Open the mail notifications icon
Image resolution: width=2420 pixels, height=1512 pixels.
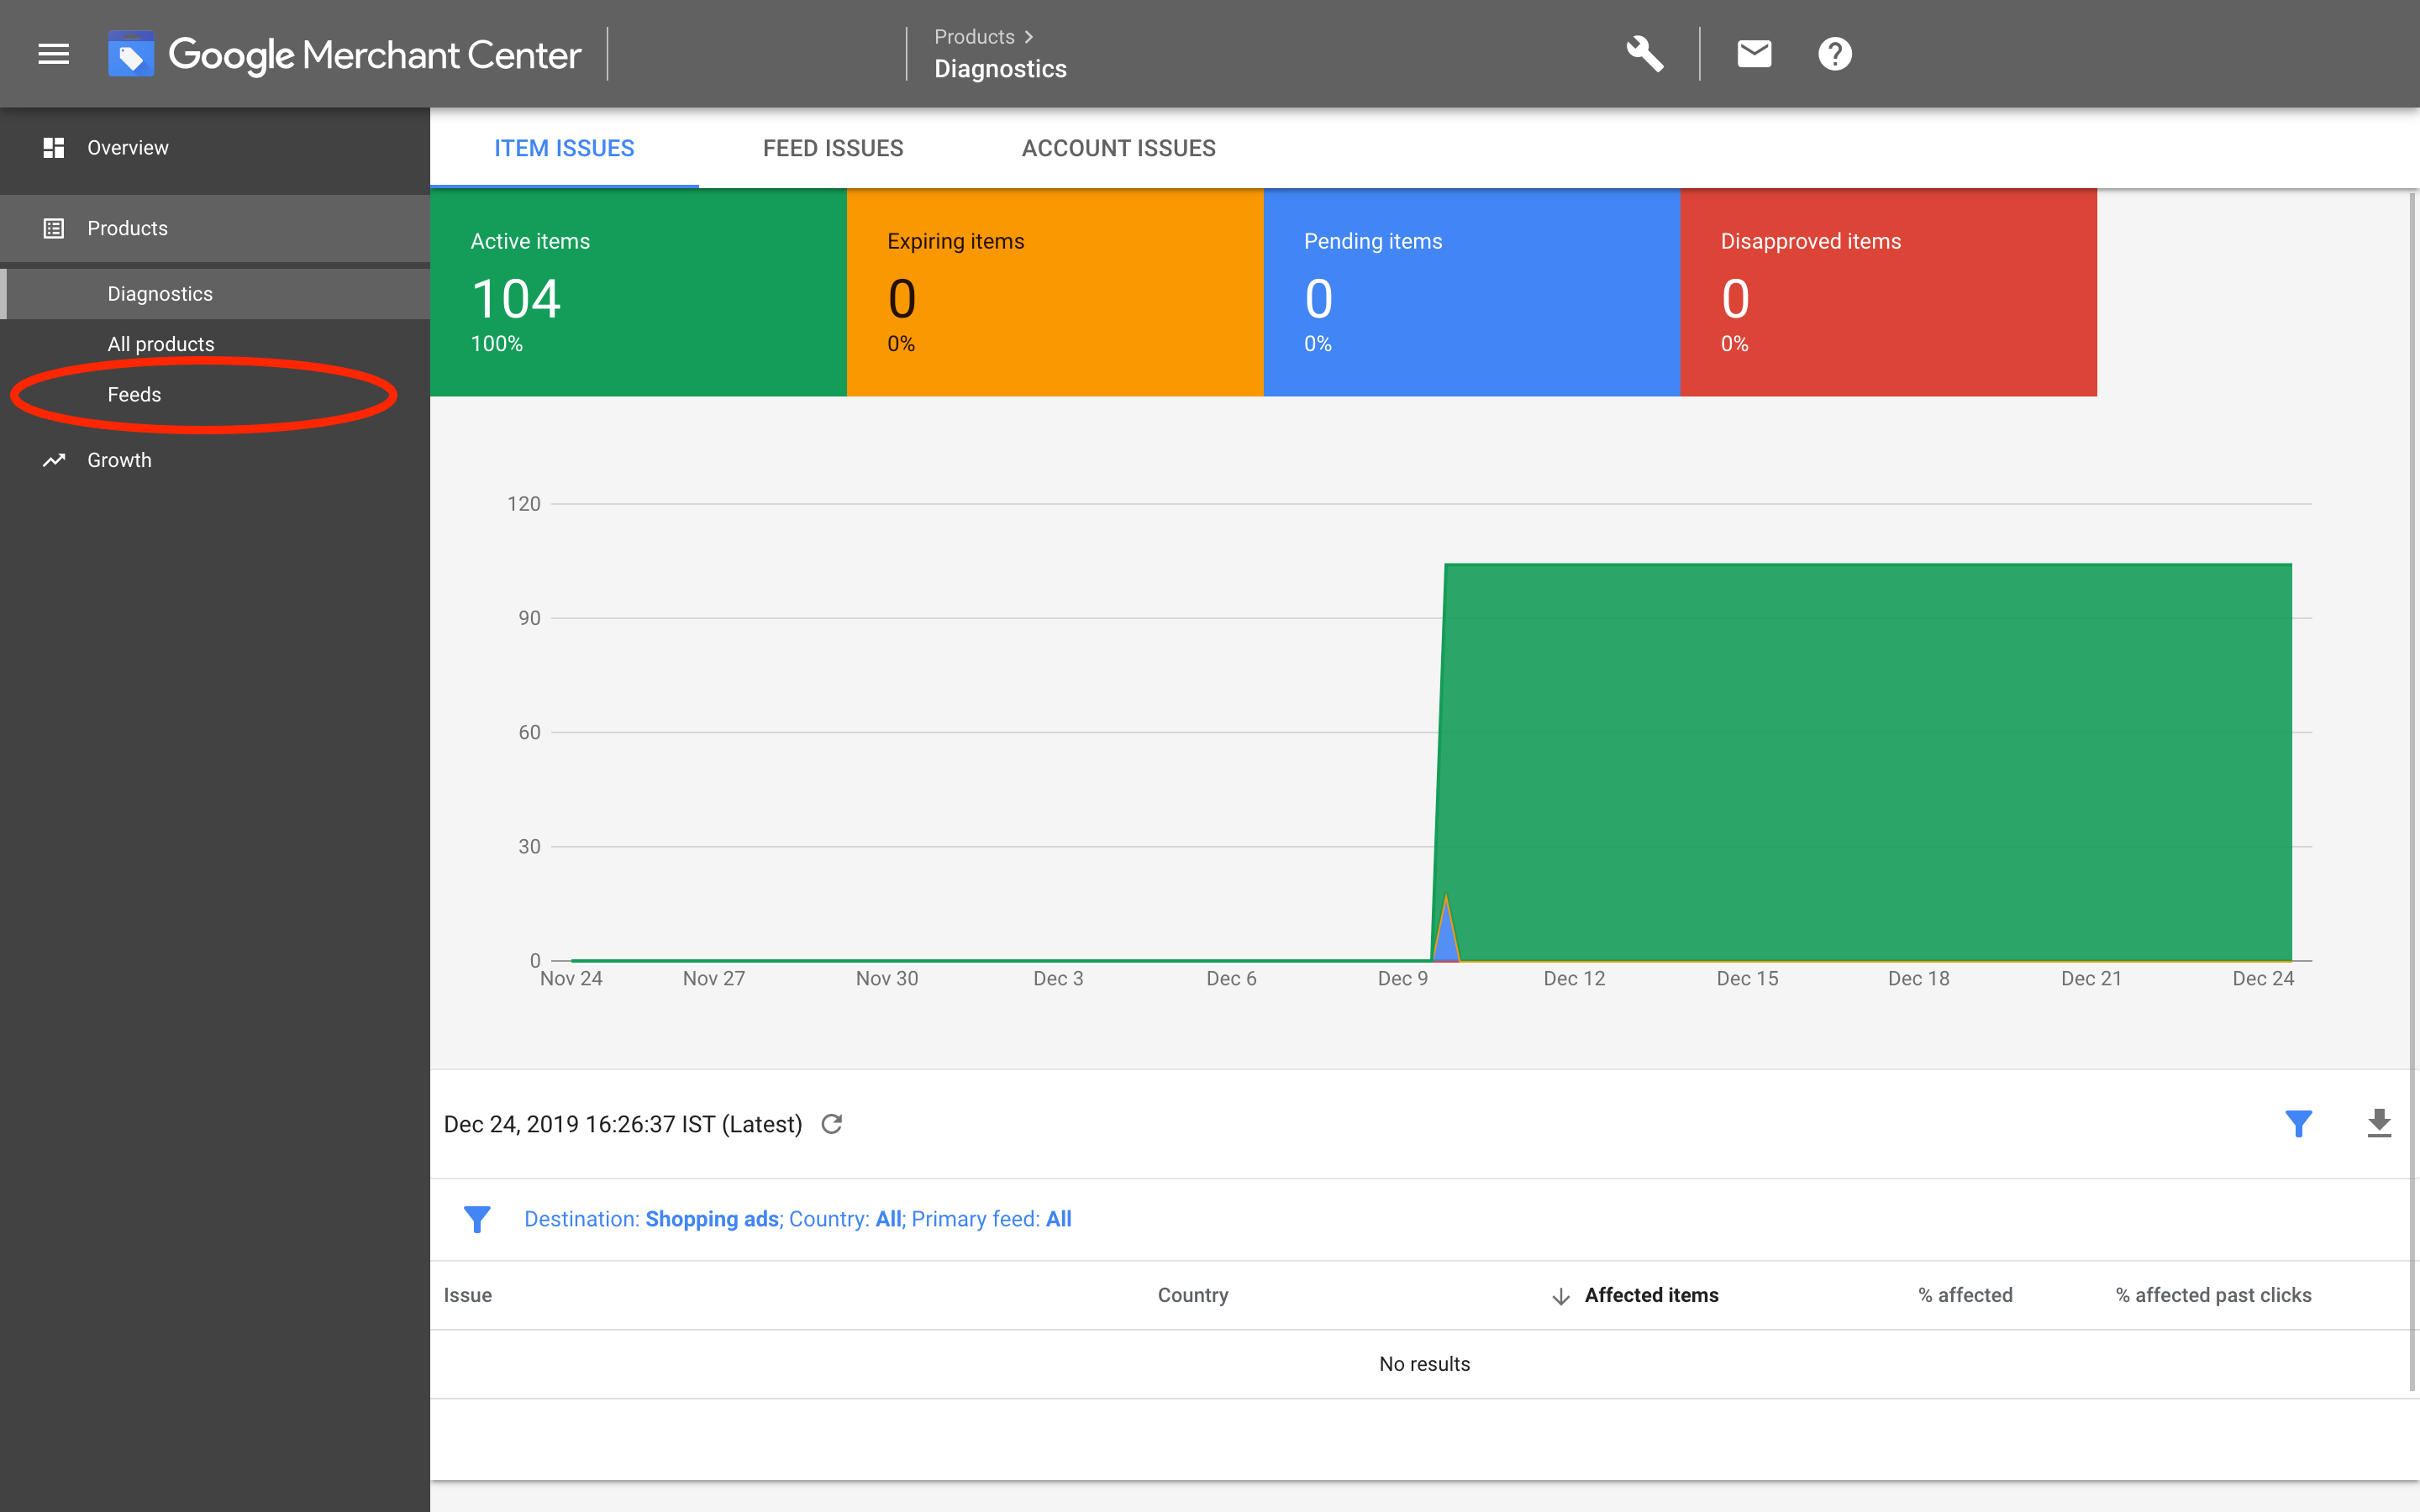(x=1754, y=54)
